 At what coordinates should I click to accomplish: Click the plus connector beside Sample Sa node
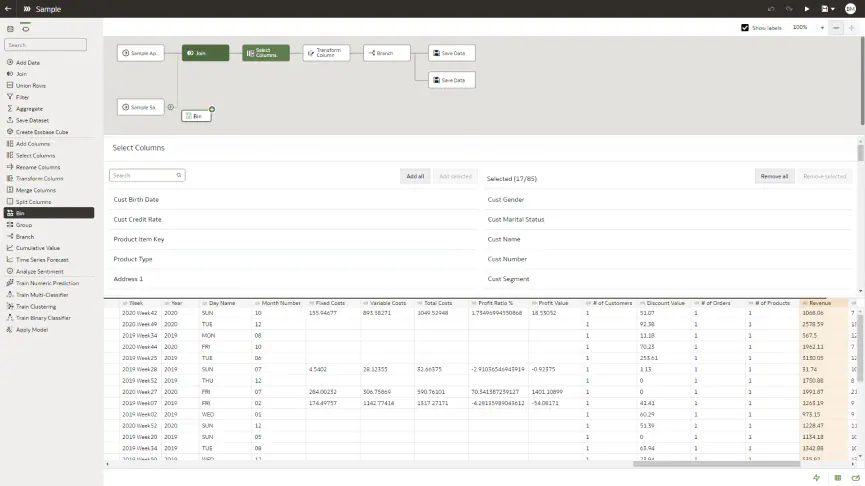tap(171, 107)
